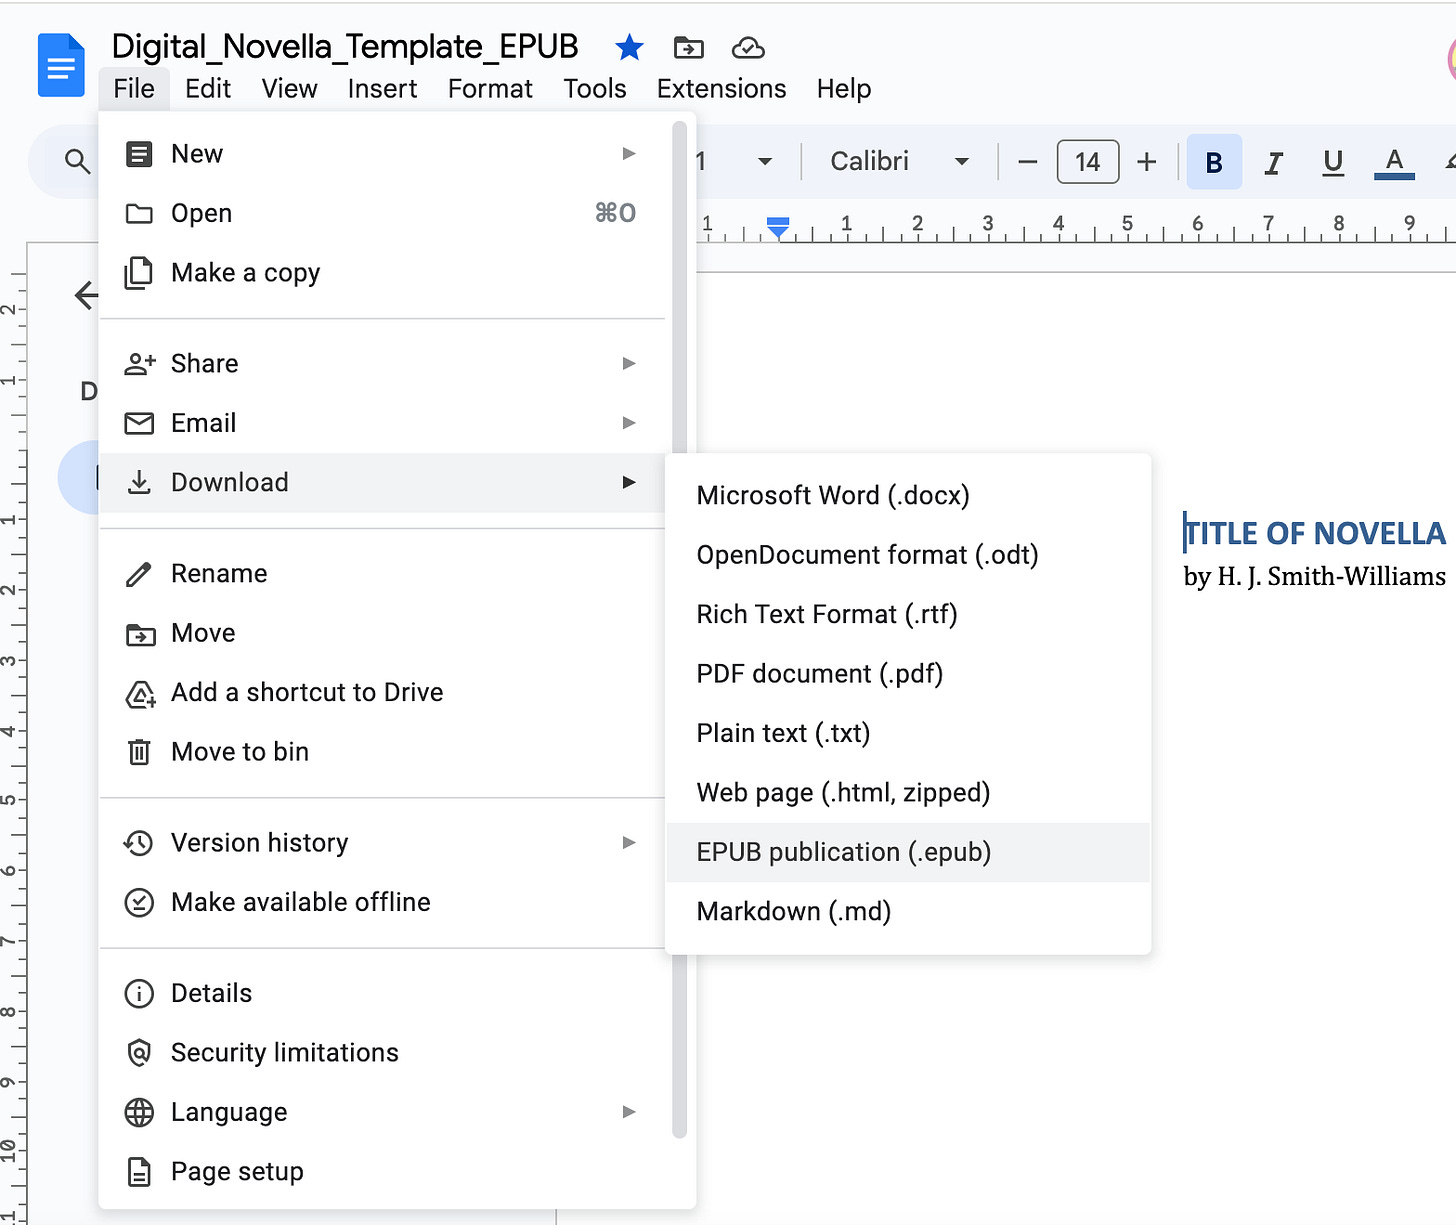Click the Email envelope icon

(x=139, y=424)
